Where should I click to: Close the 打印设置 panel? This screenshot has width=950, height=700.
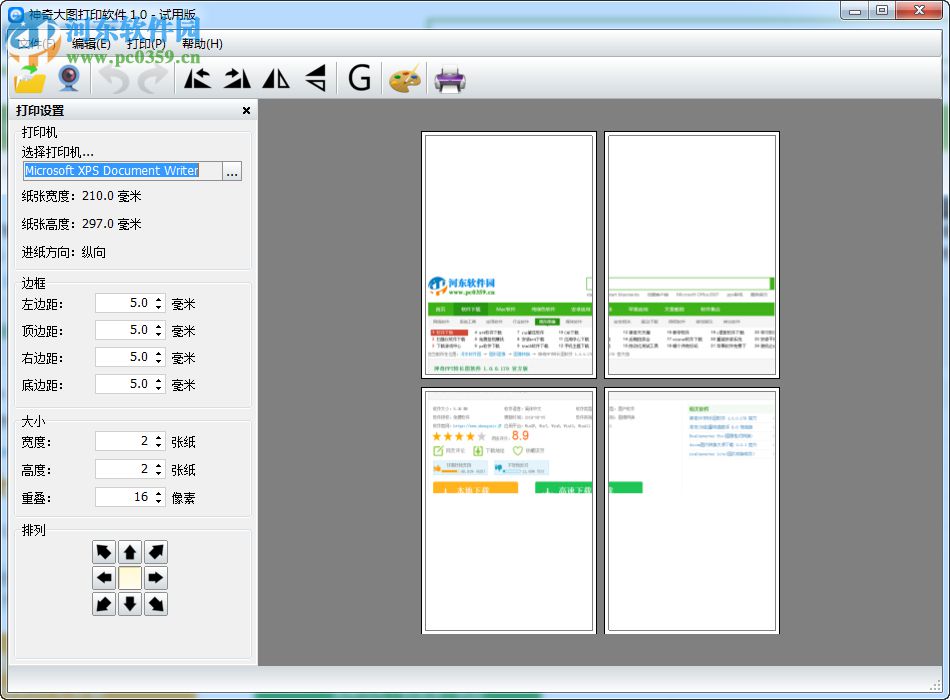(246, 111)
